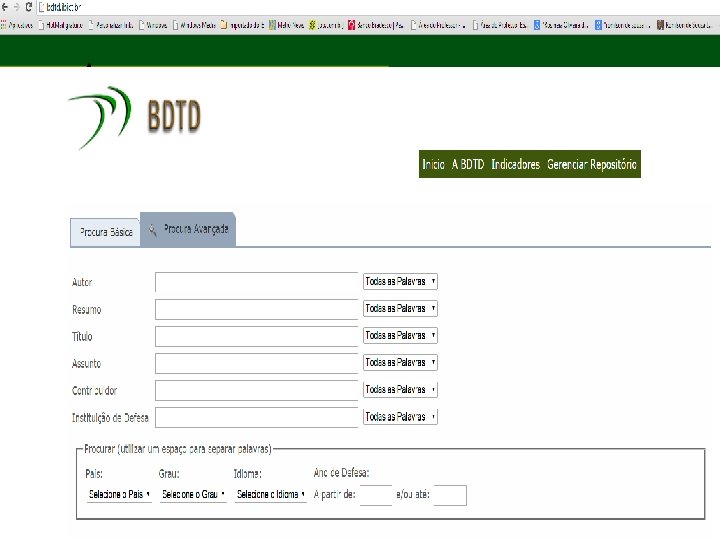Click the 'Ano de Defesa:' label
Viewport: 720px width, 540px height.
point(341,473)
